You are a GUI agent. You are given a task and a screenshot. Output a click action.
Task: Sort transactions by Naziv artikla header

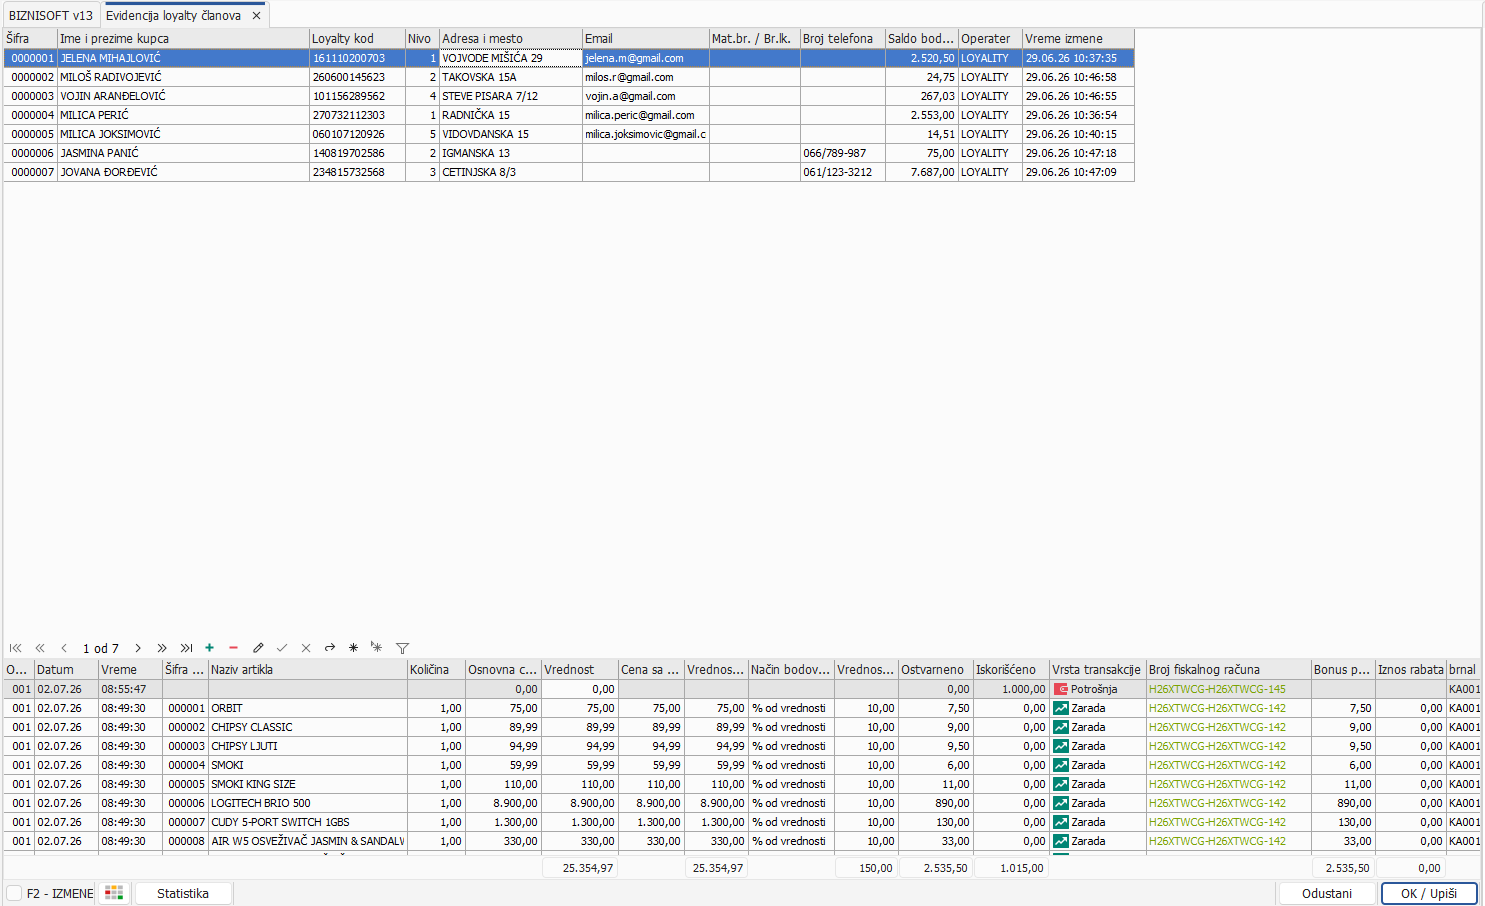[x=307, y=670]
